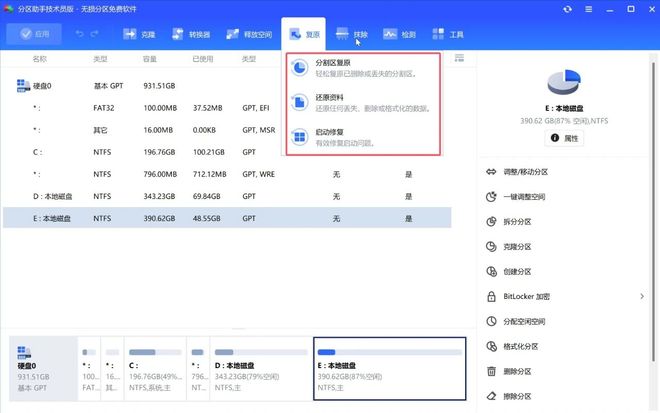Image resolution: width=660 pixels, height=413 pixels.
Task: Choose Wipe Partition (擦除分区) eraser icon
Action: point(491,396)
